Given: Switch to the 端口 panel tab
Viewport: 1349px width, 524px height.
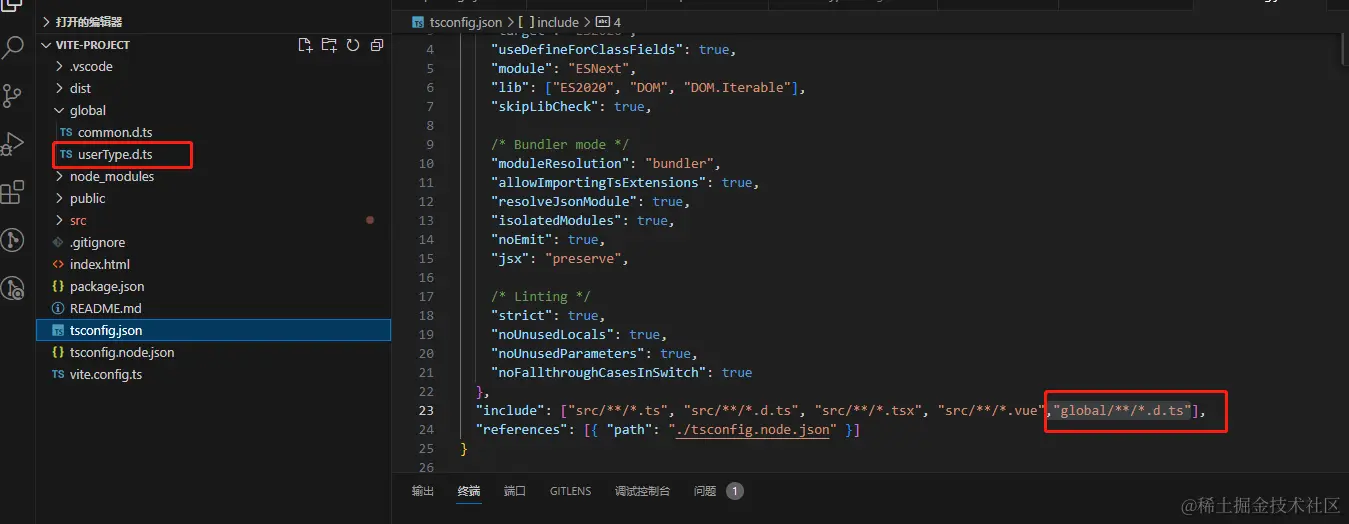Looking at the screenshot, I should (x=515, y=491).
